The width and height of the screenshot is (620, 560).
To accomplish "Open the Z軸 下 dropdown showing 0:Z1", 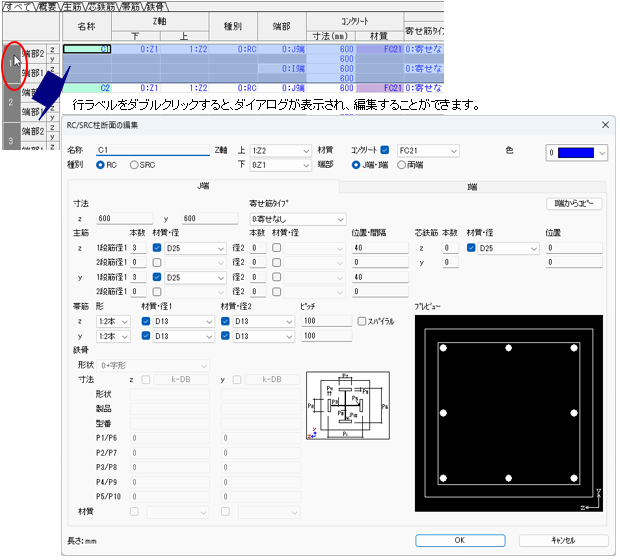I will pyautogui.click(x=280, y=165).
